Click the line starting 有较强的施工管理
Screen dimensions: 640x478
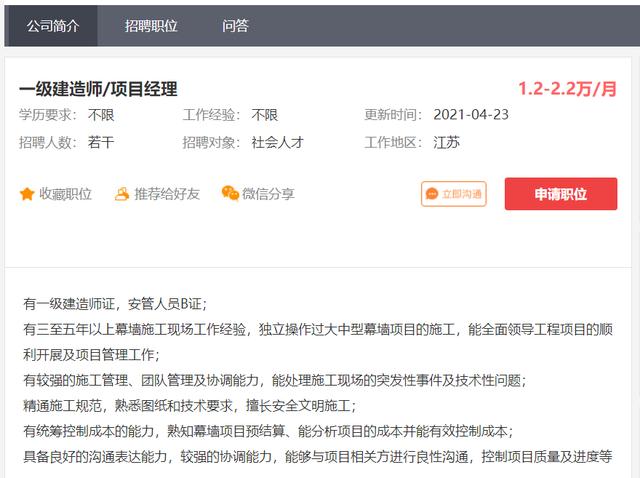click(x=275, y=380)
